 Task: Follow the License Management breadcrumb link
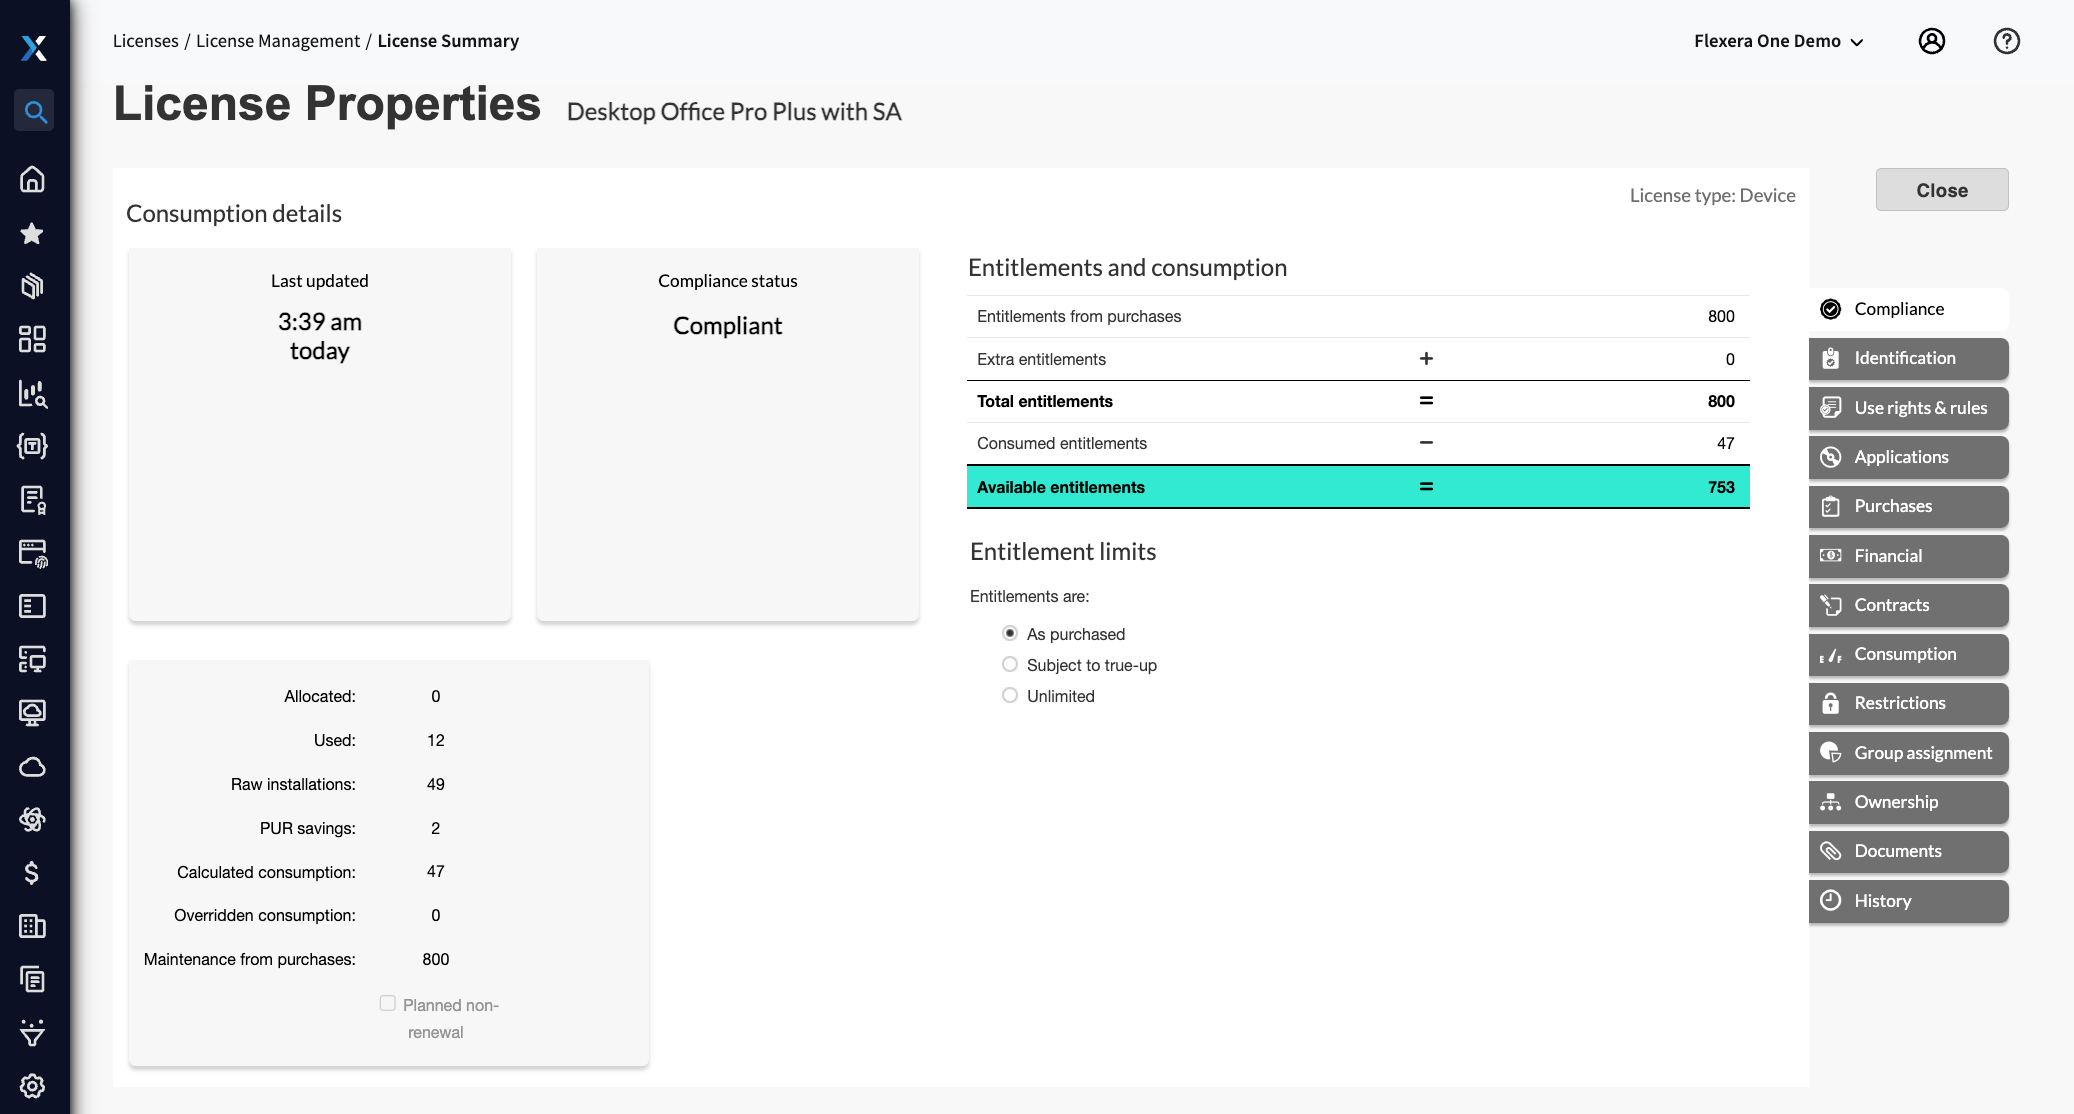pyautogui.click(x=277, y=41)
